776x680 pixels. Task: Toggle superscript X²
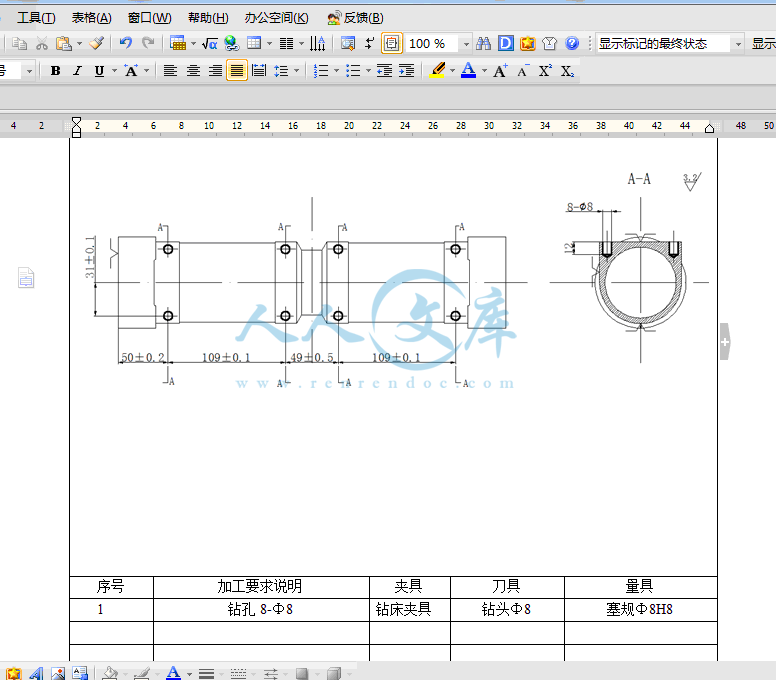545,71
